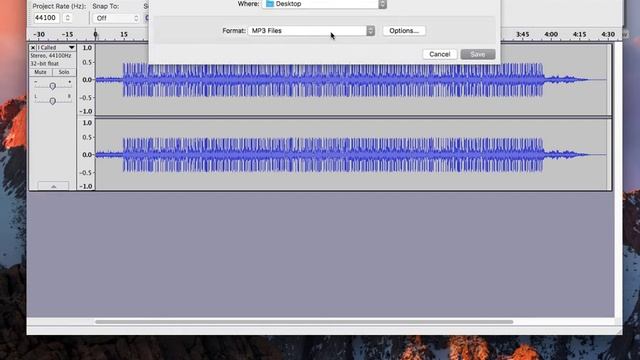Screen dimensions: 640x360
Task: Click the 15 mark on the timeline ruler
Action: coord(124,34)
